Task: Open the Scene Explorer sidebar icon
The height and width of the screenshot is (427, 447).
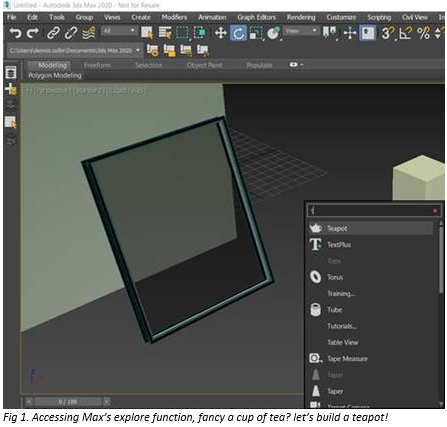Action: (11, 72)
